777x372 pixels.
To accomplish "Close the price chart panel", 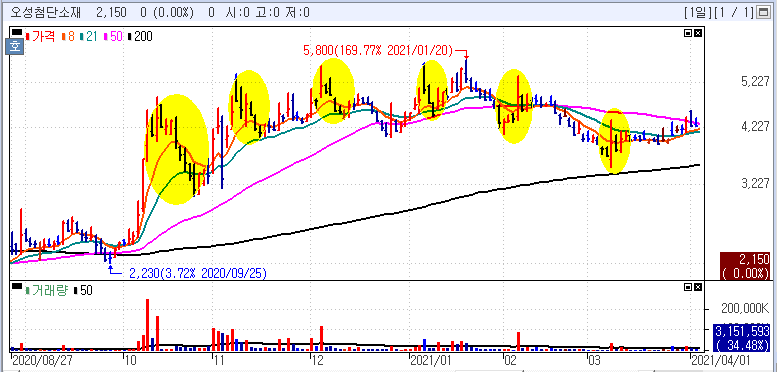I will pos(698,33).
